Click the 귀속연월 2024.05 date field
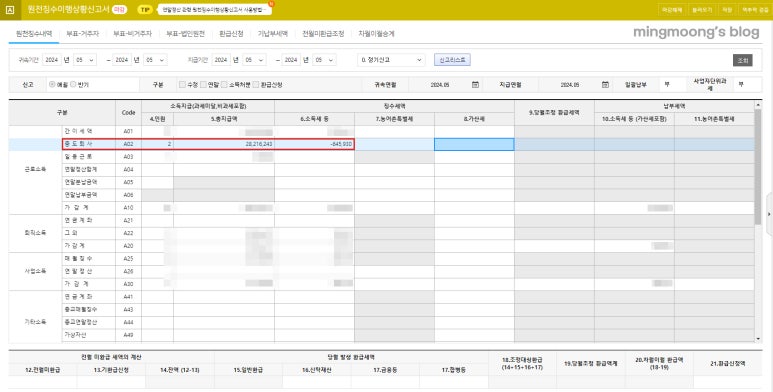 click(440, 85)
